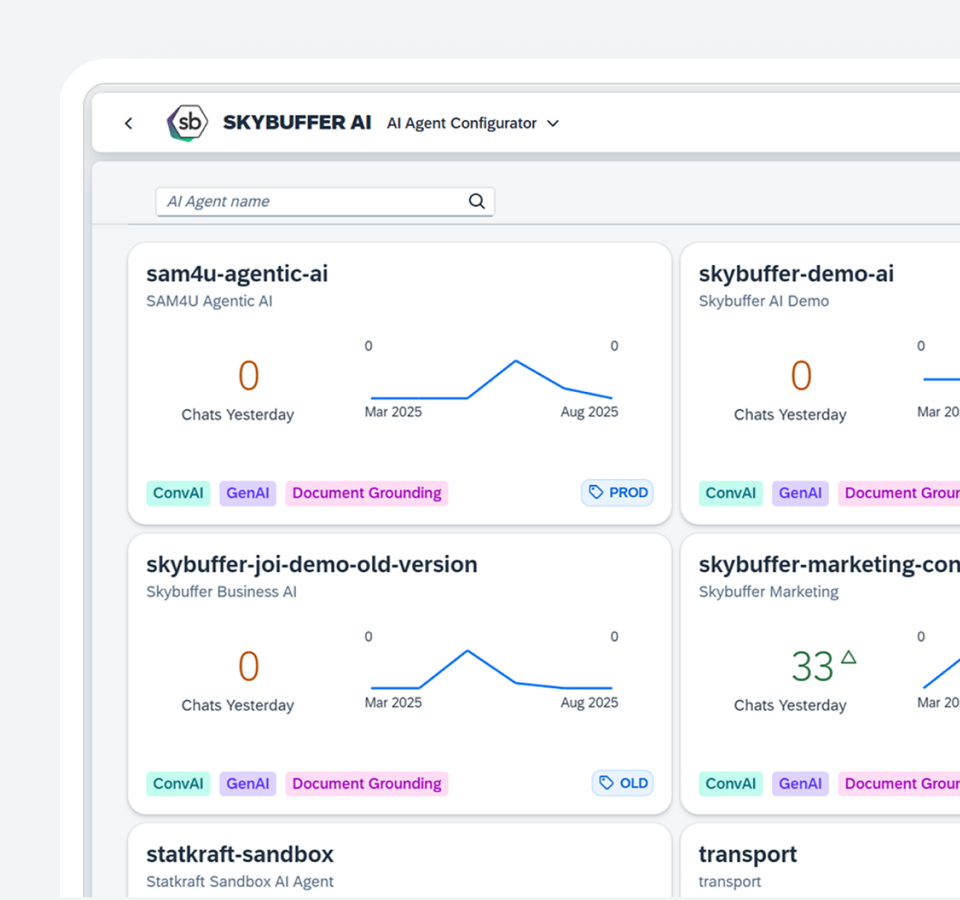
Task: Open the transport agent card
Action: pyautogui.click(x=748, y=855)
